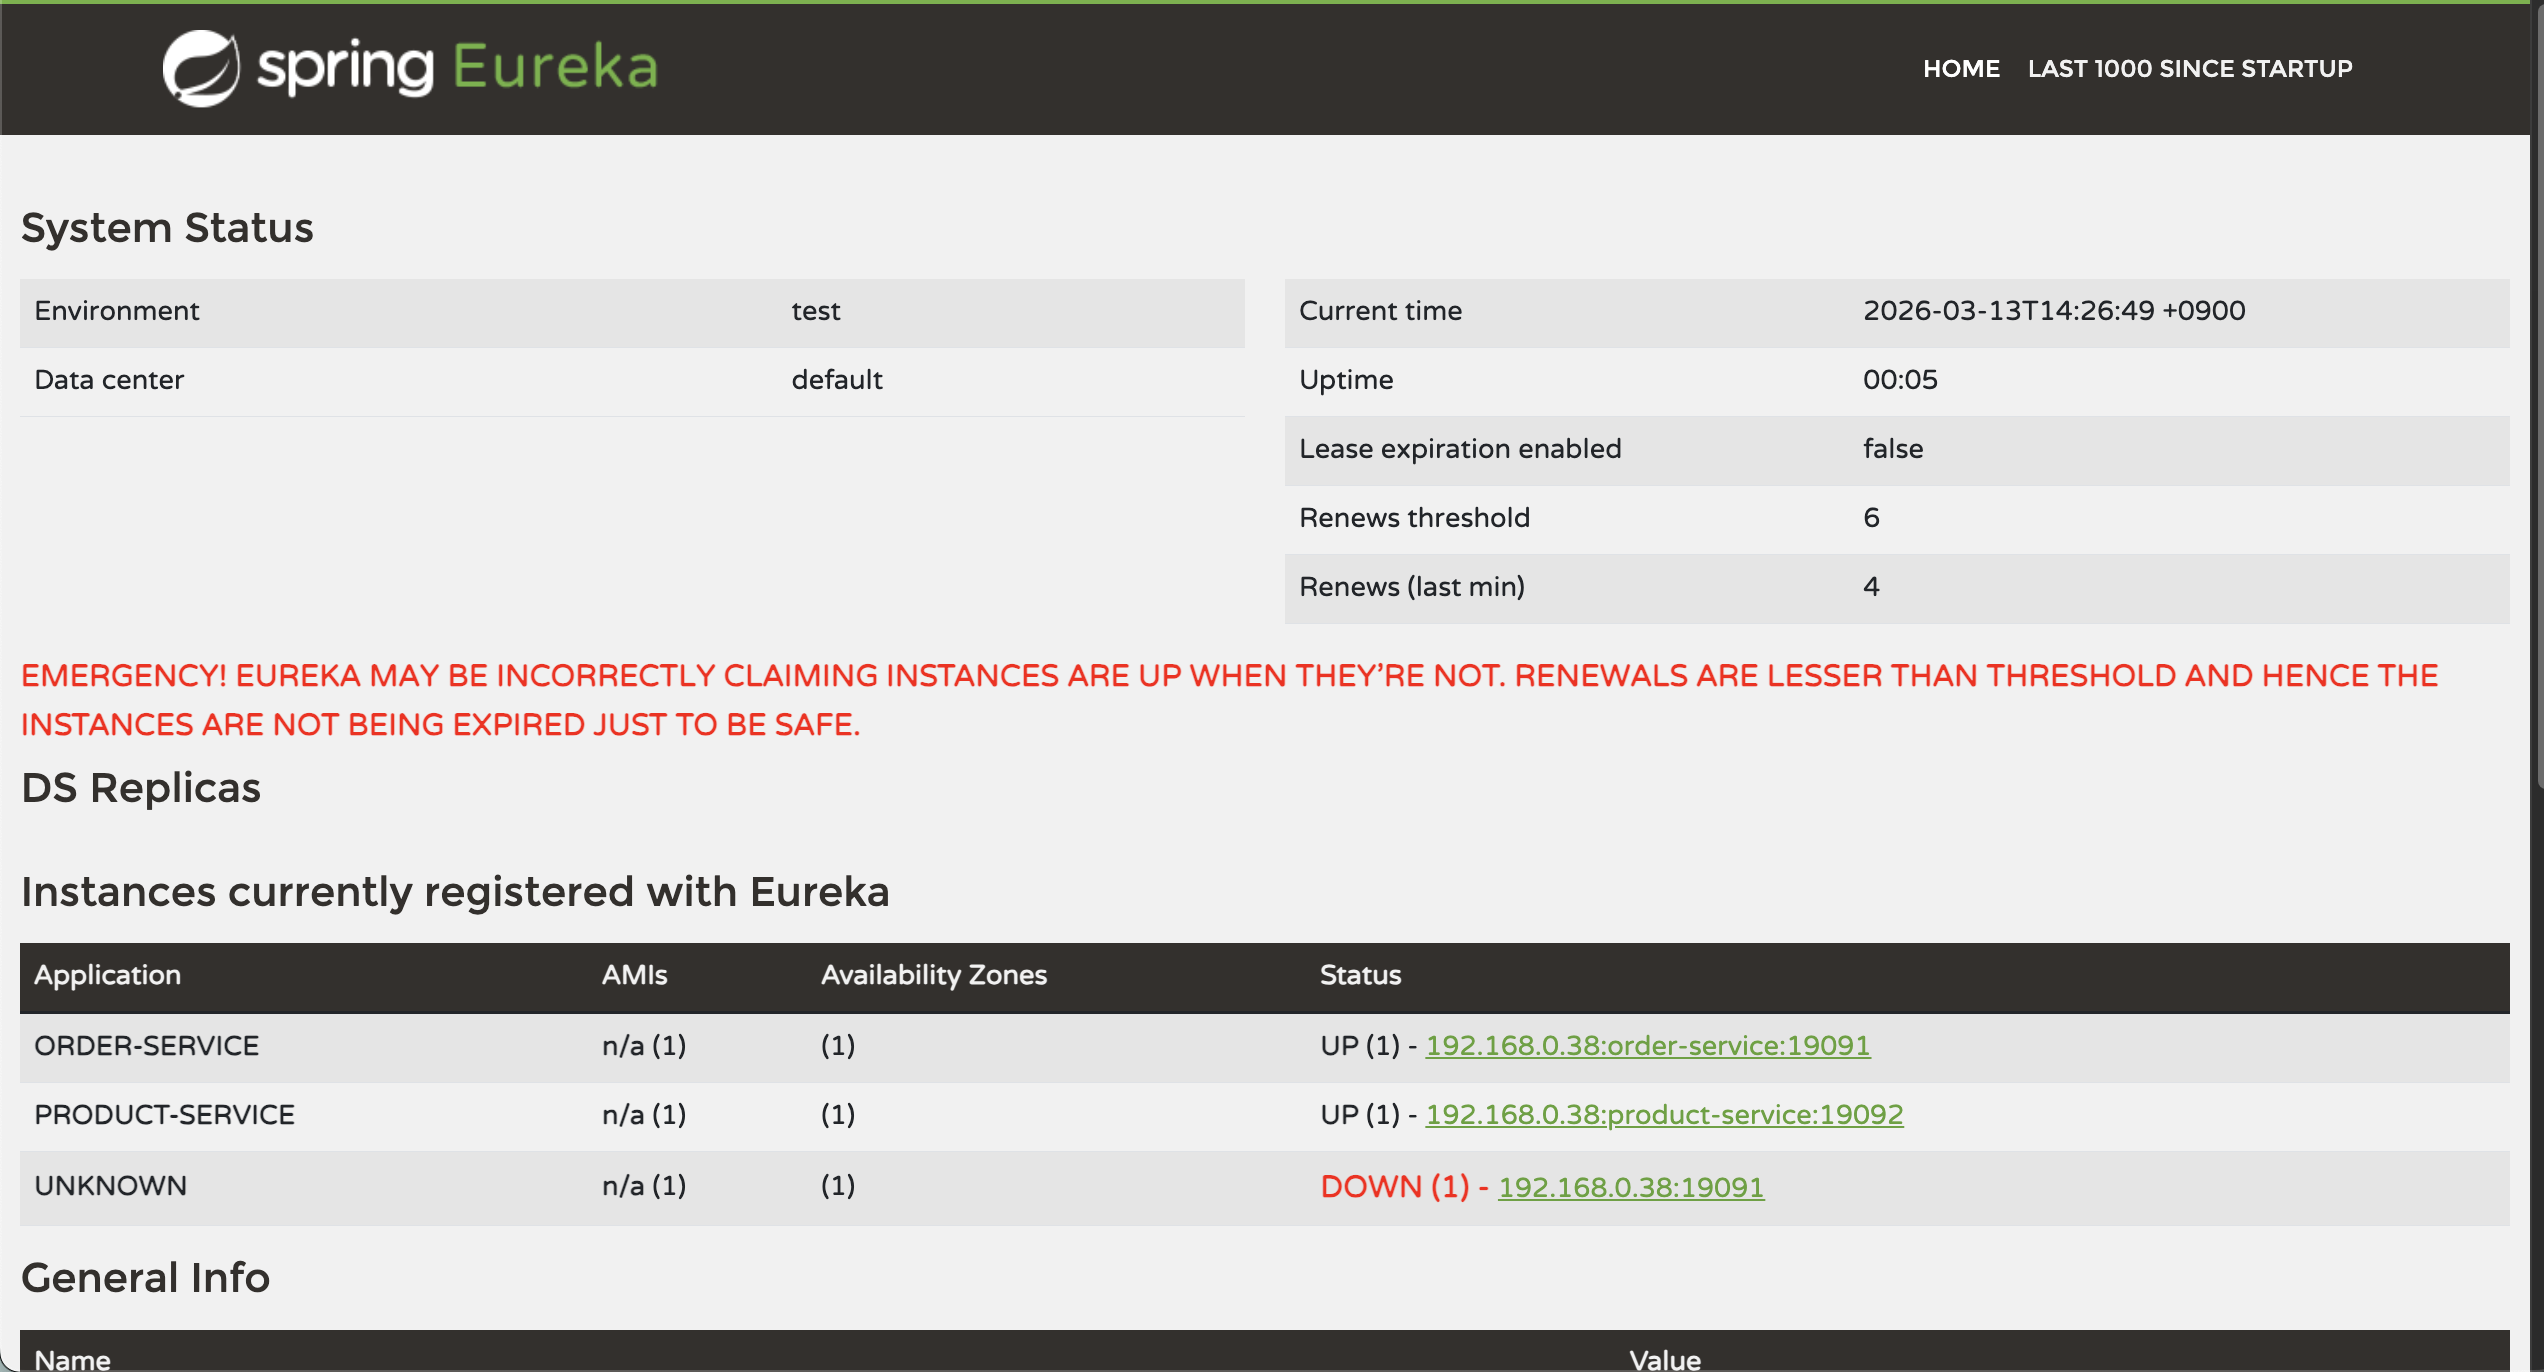2544x1372 pixels.
Task: Click the Spring leaf logo icon
Action: tap(201, 68)
